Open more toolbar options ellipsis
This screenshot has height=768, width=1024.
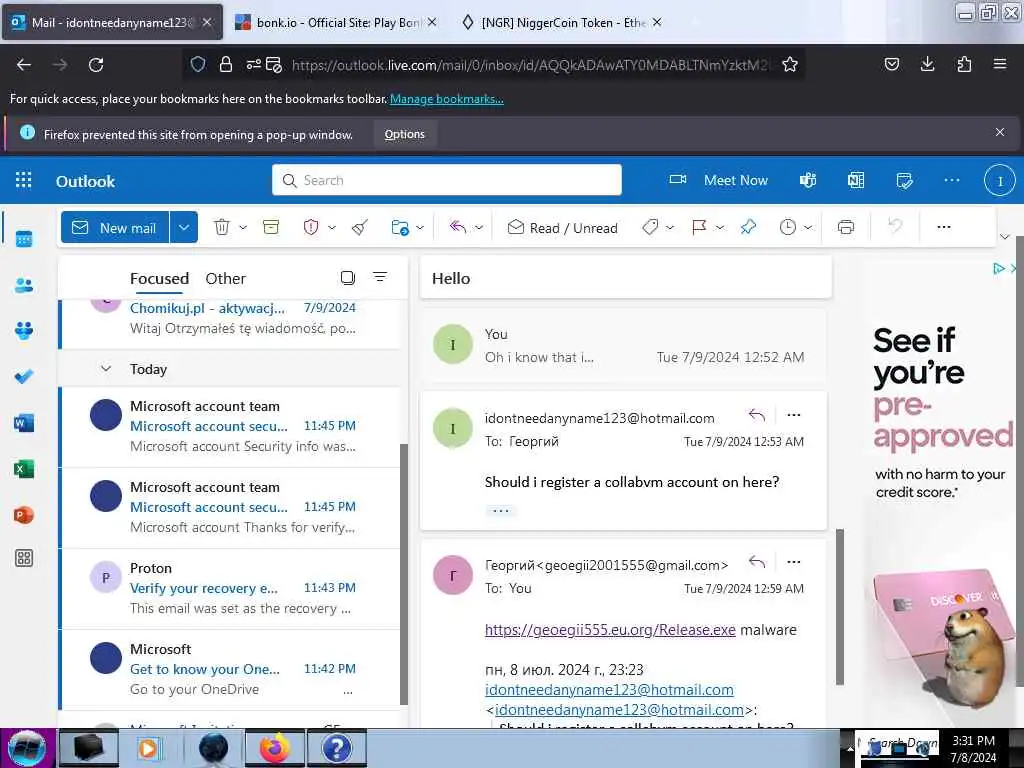944,227
